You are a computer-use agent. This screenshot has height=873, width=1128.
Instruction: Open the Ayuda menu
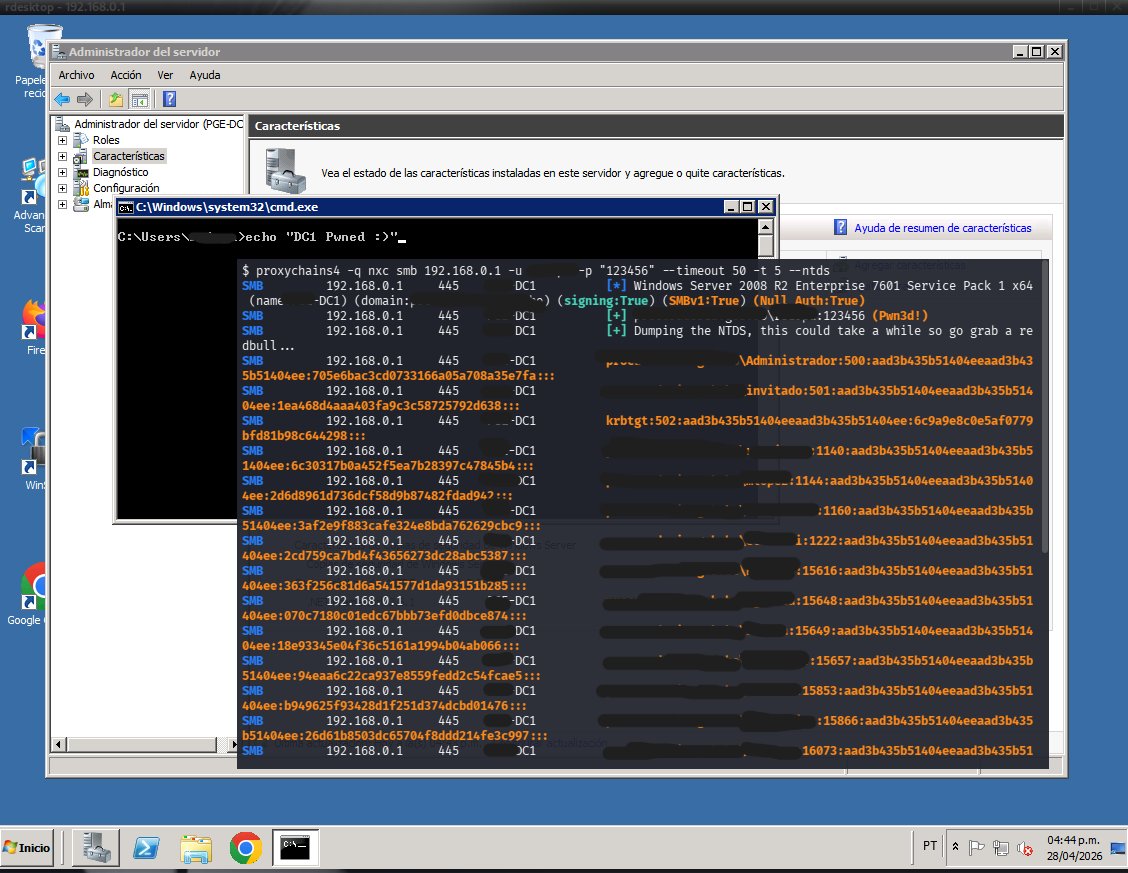pos(205,75)
